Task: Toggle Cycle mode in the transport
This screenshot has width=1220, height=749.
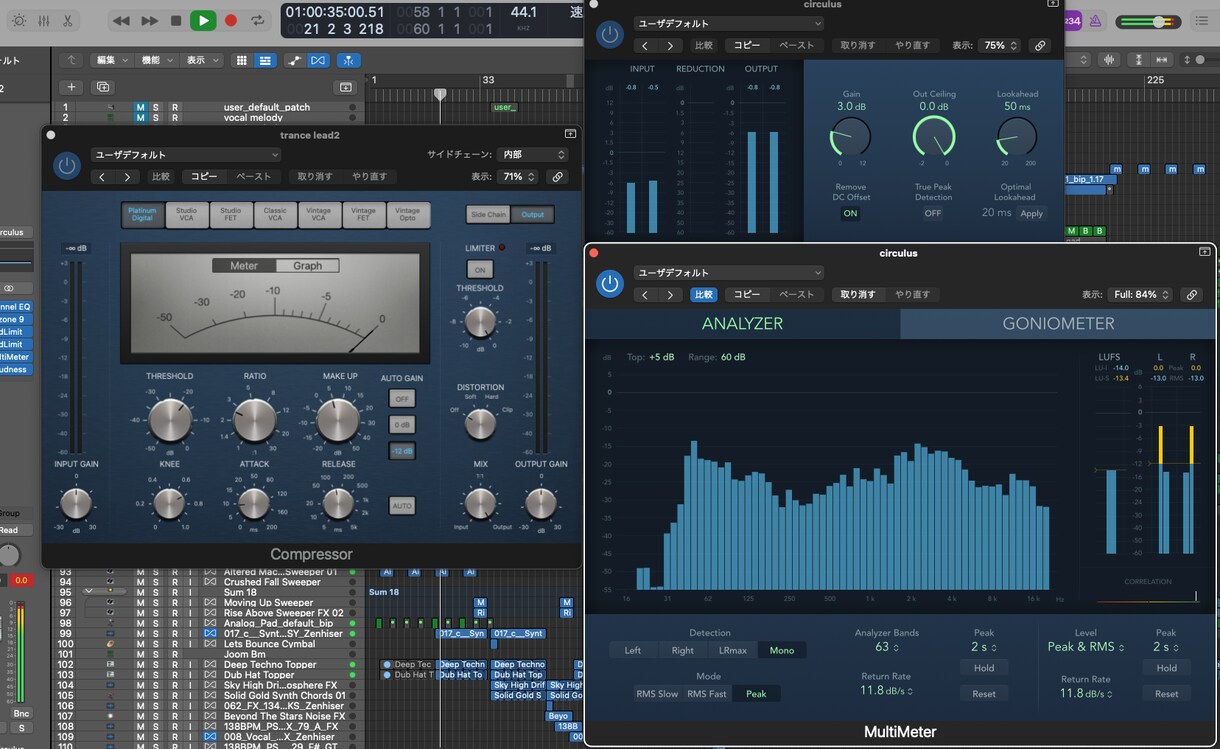Action: click(x=258, y=20)
